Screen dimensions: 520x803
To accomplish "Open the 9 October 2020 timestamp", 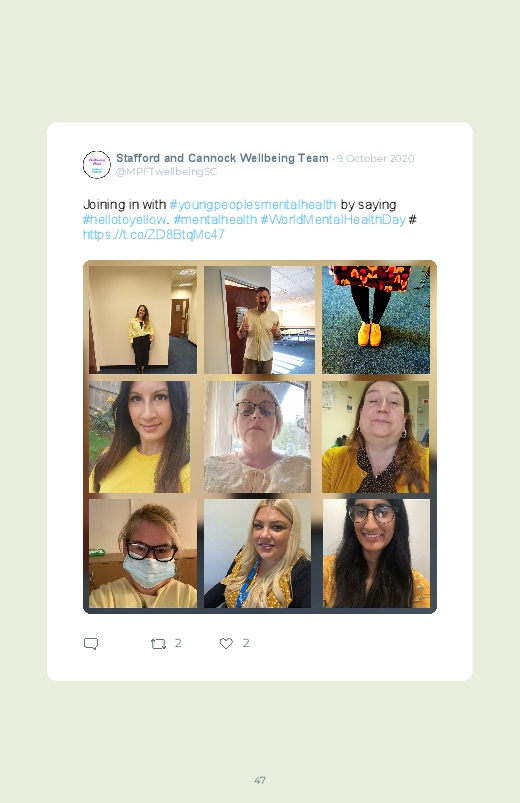I will click(376, 158).
